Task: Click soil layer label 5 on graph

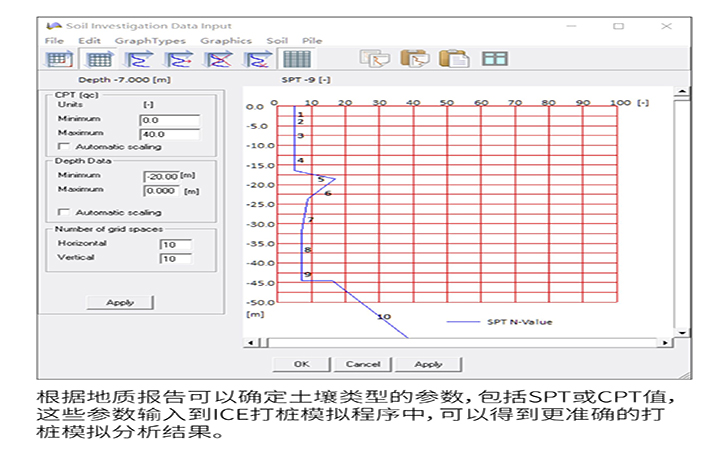Action: click(320, 179)
